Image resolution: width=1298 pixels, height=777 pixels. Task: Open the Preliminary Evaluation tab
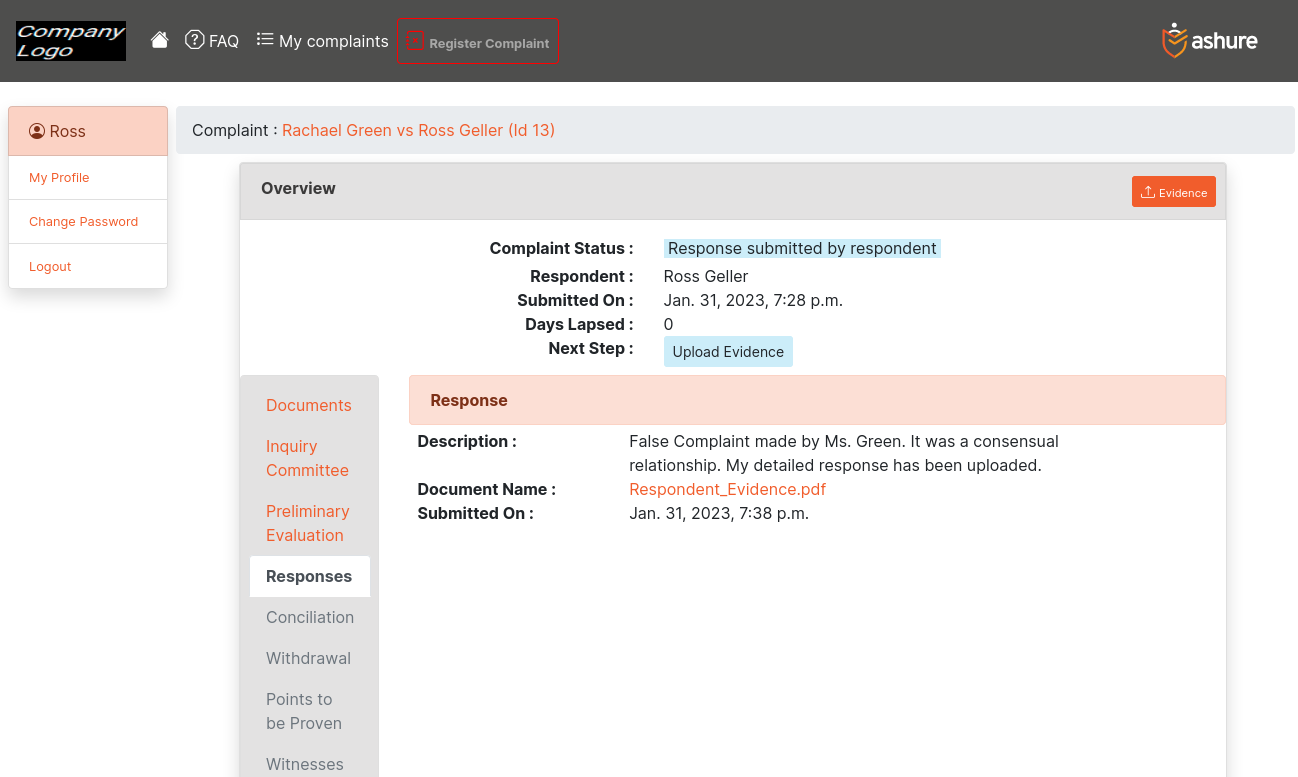[309, 523]
